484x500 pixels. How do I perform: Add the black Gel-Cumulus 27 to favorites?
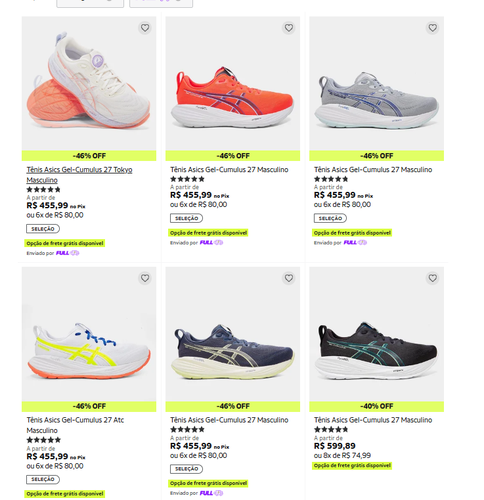pos(432,278)
